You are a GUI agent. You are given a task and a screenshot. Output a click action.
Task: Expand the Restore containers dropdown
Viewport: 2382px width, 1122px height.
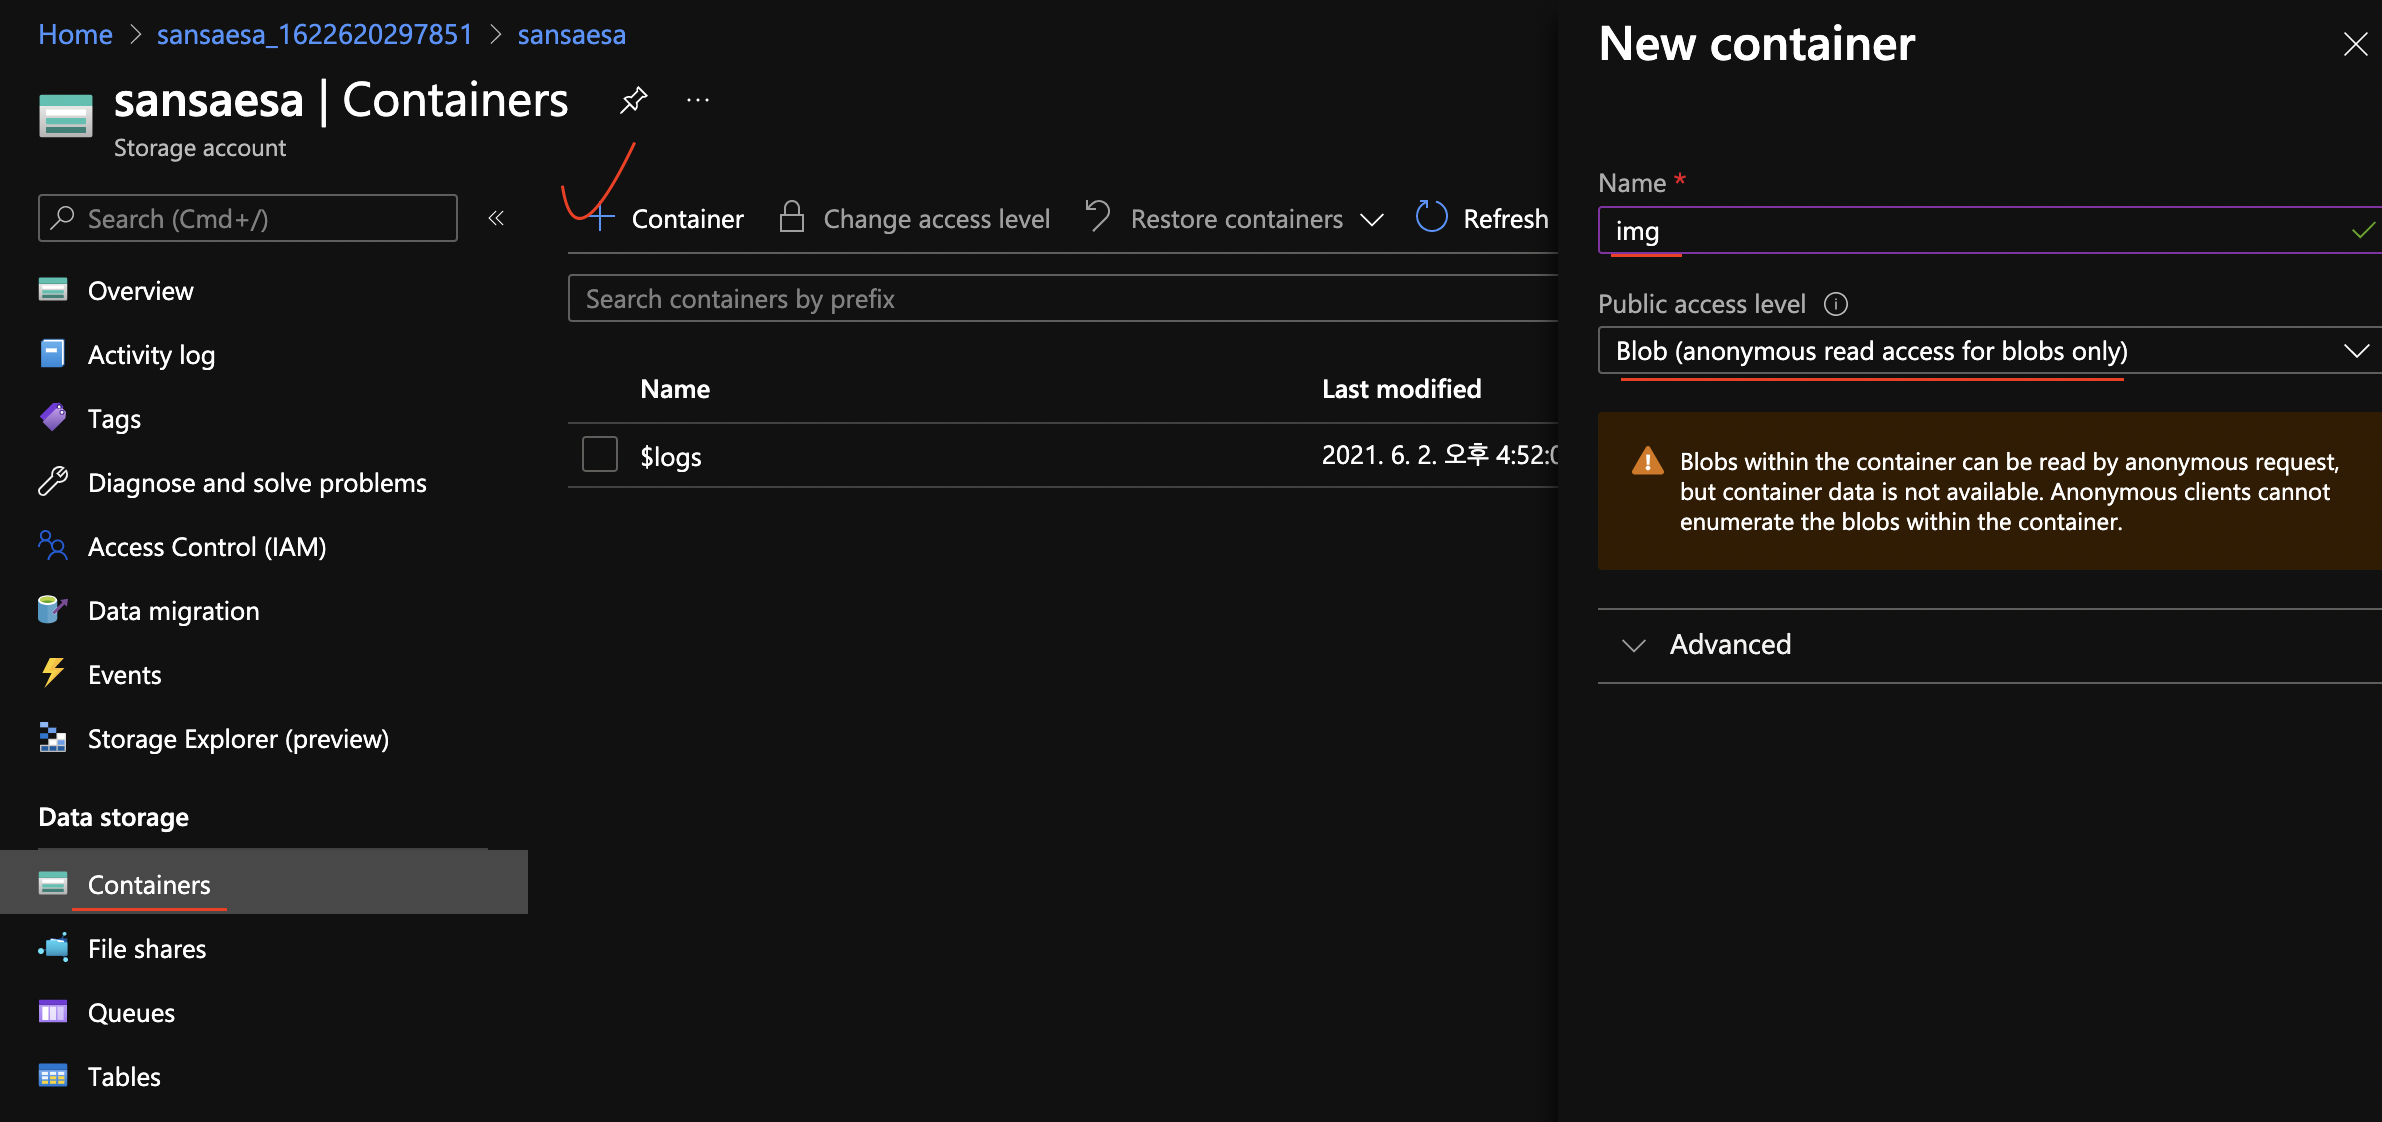[x=1372, y=219]
